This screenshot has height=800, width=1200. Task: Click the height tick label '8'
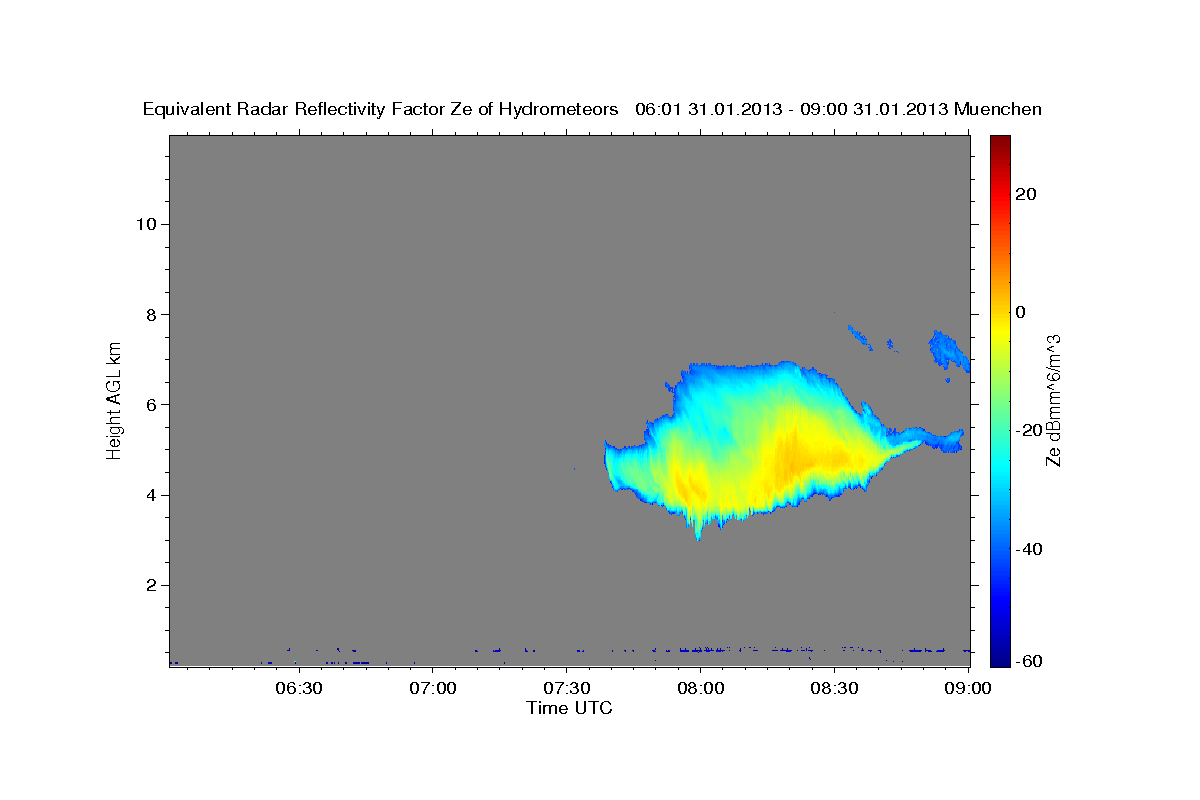click(149, 314)
